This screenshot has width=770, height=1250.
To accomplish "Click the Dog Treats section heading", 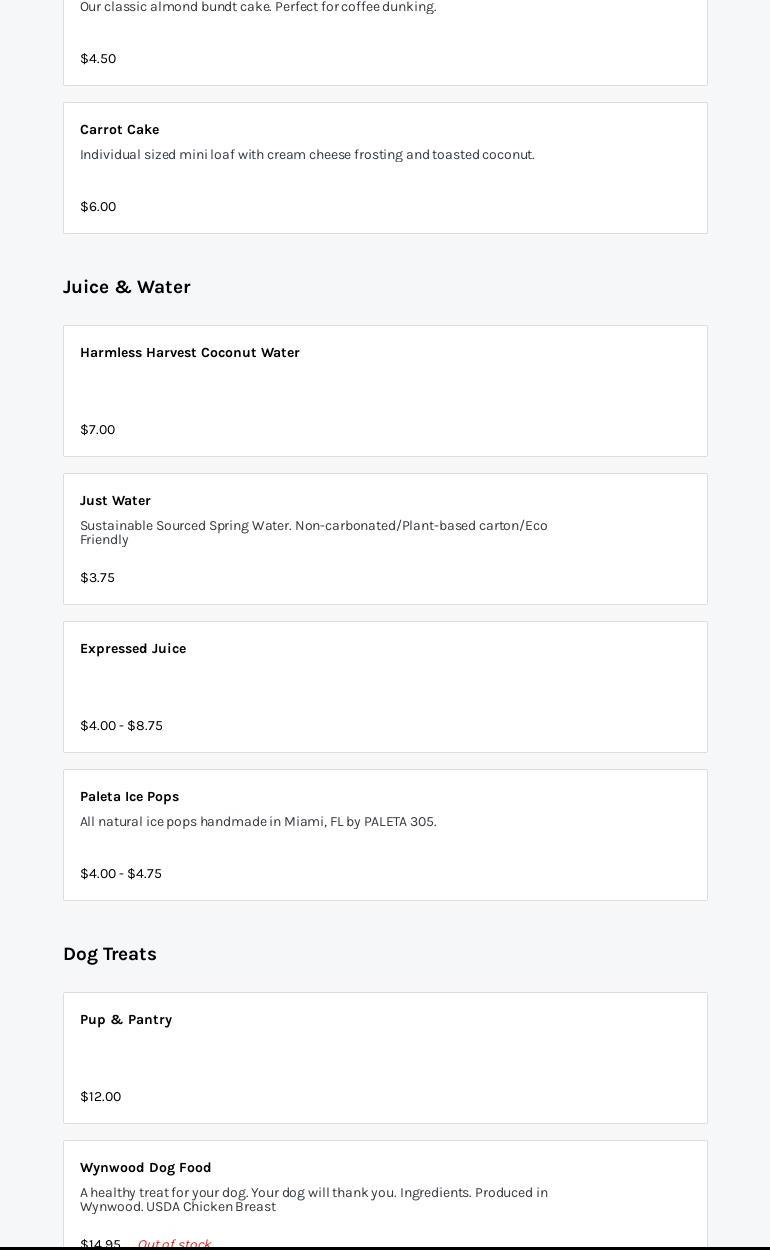I will click(x=110, y=954).
